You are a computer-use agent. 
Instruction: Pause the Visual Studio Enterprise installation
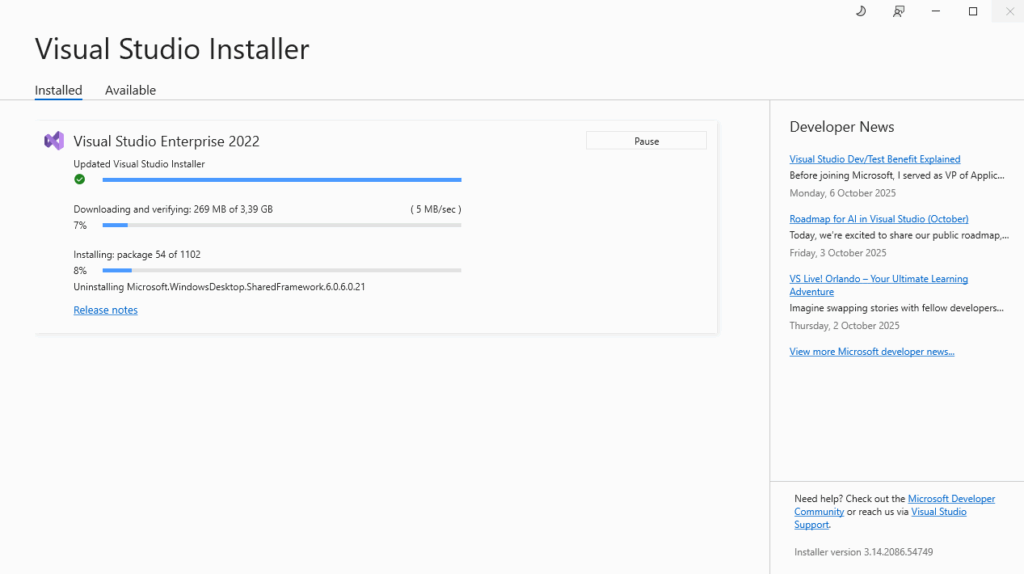646,141
